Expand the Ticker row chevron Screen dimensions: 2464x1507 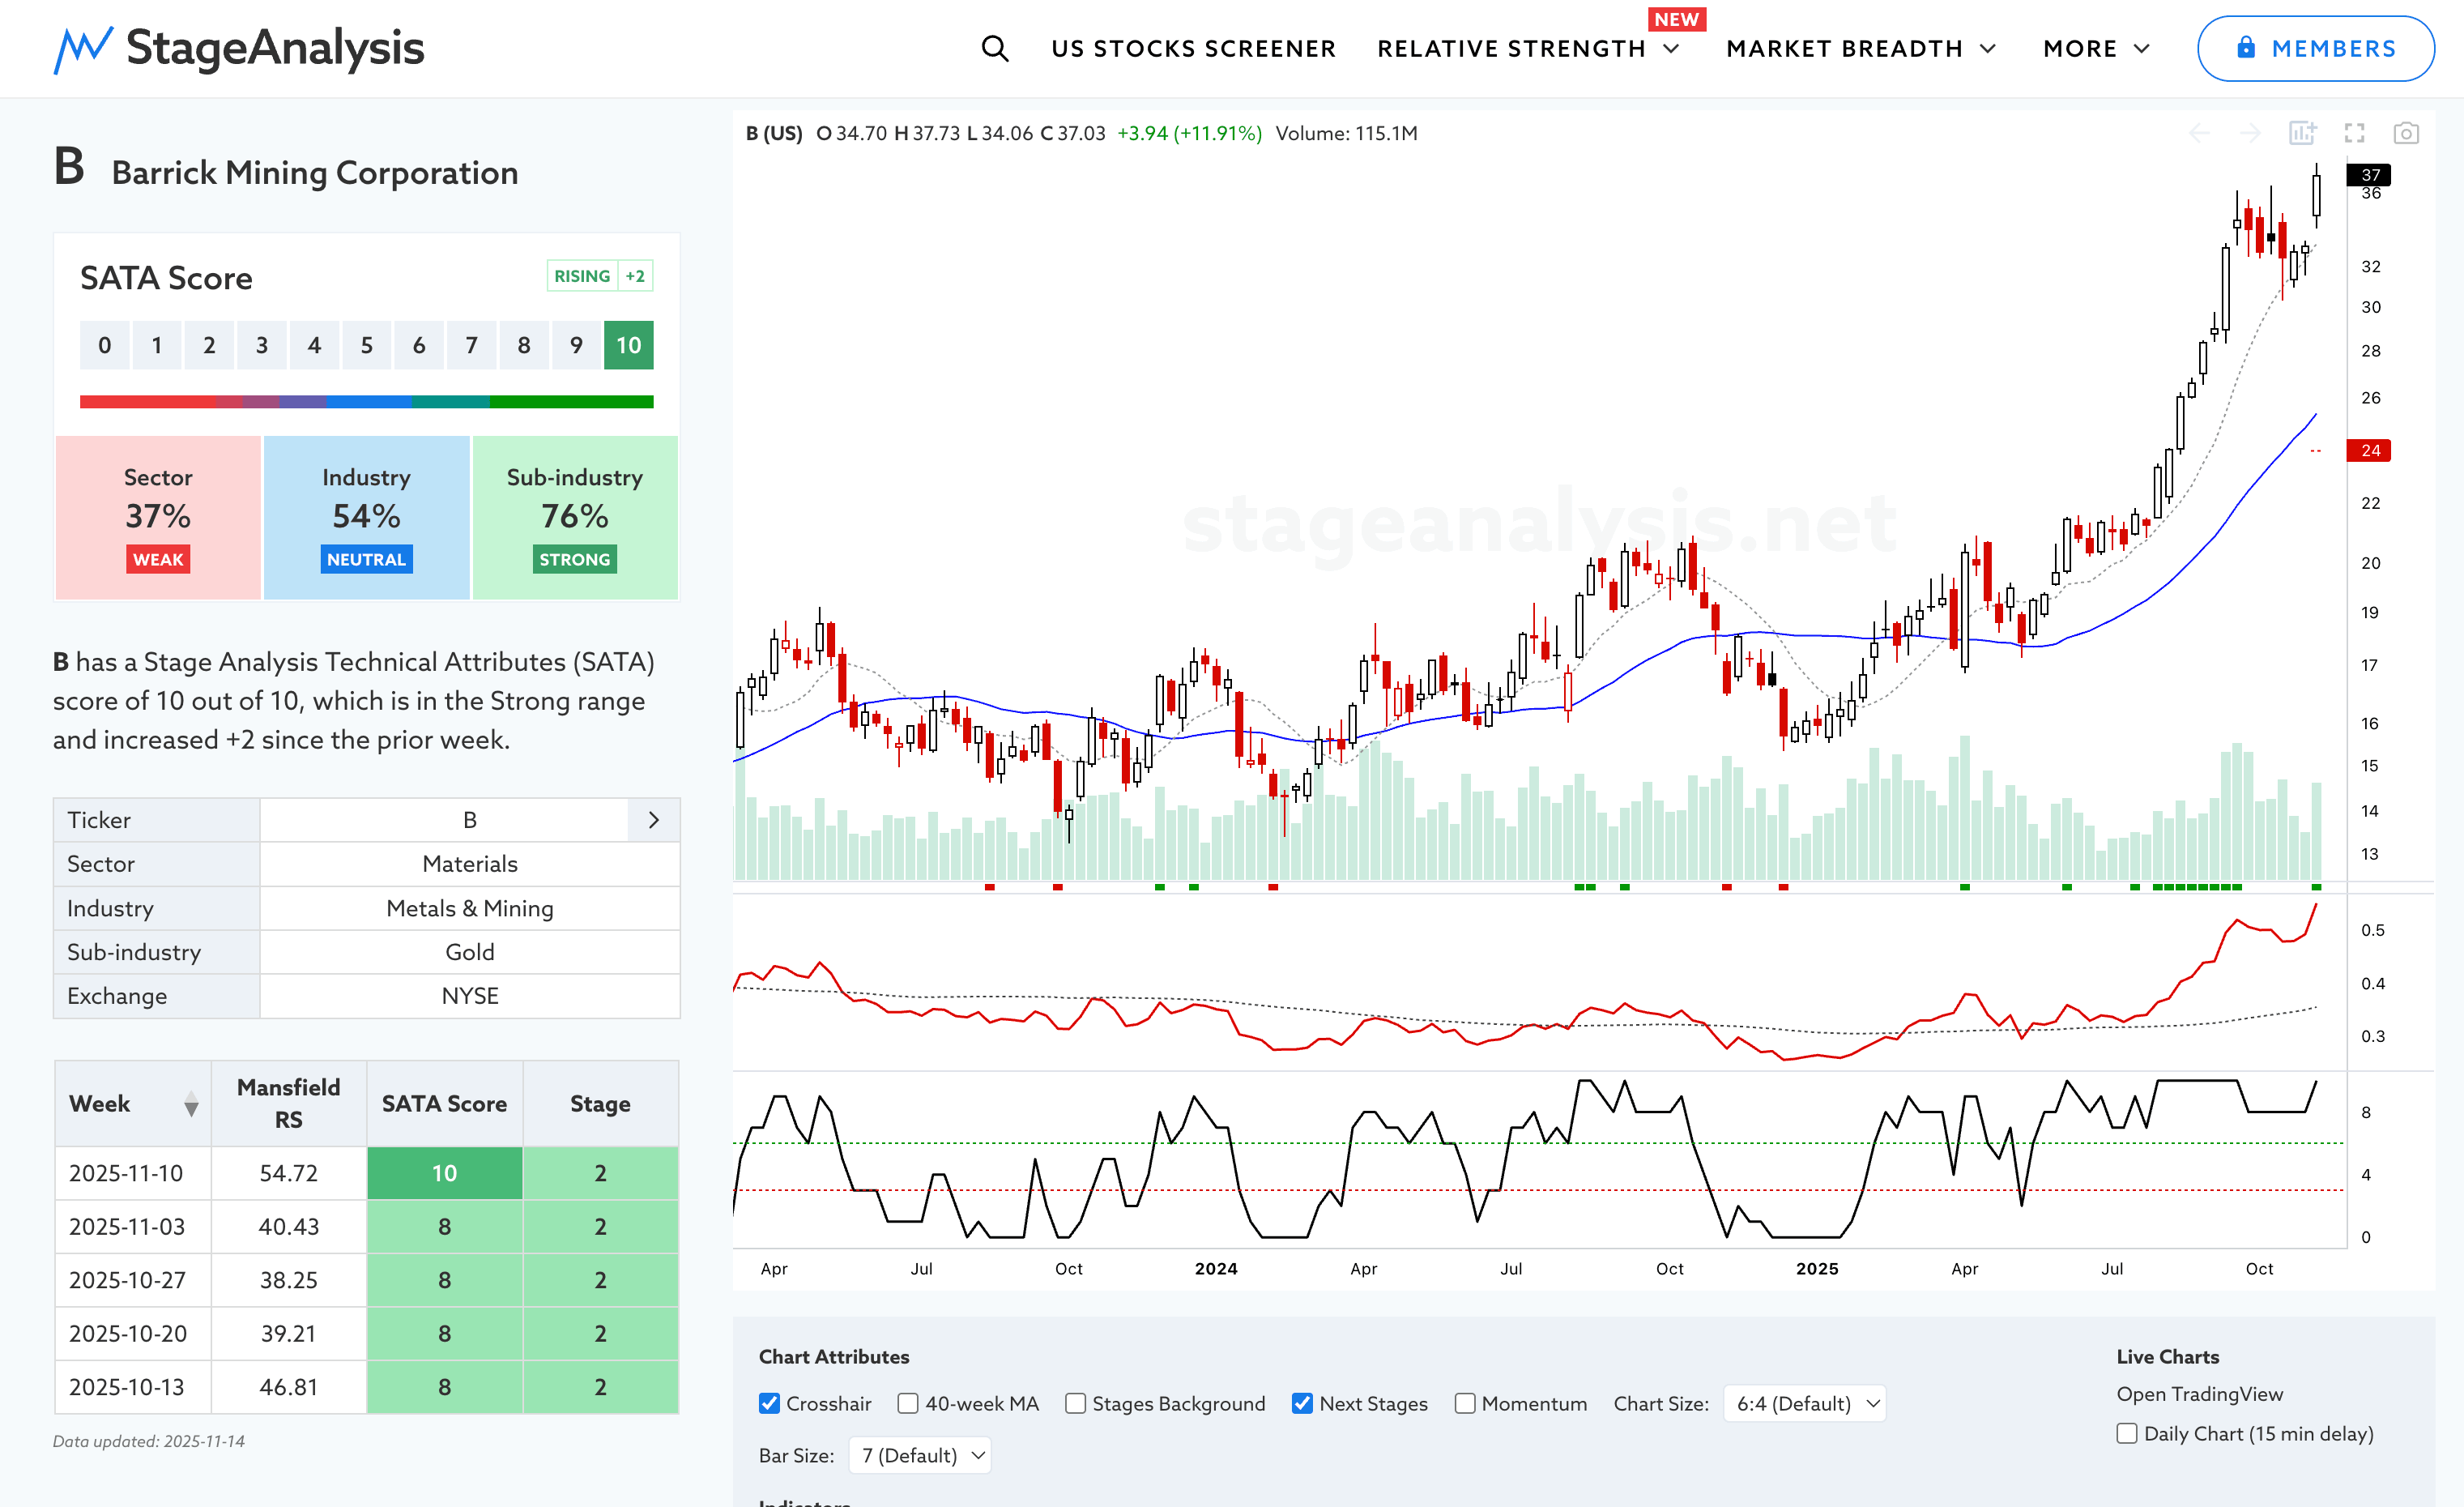coord(654,820)
